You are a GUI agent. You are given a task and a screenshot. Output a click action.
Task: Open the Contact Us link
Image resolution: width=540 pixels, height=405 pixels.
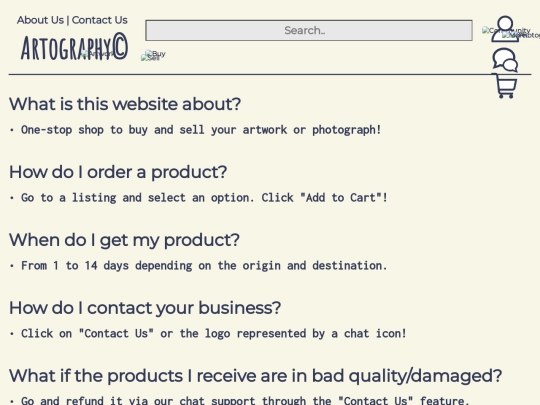pyautogui.click(x=100, y=20)
